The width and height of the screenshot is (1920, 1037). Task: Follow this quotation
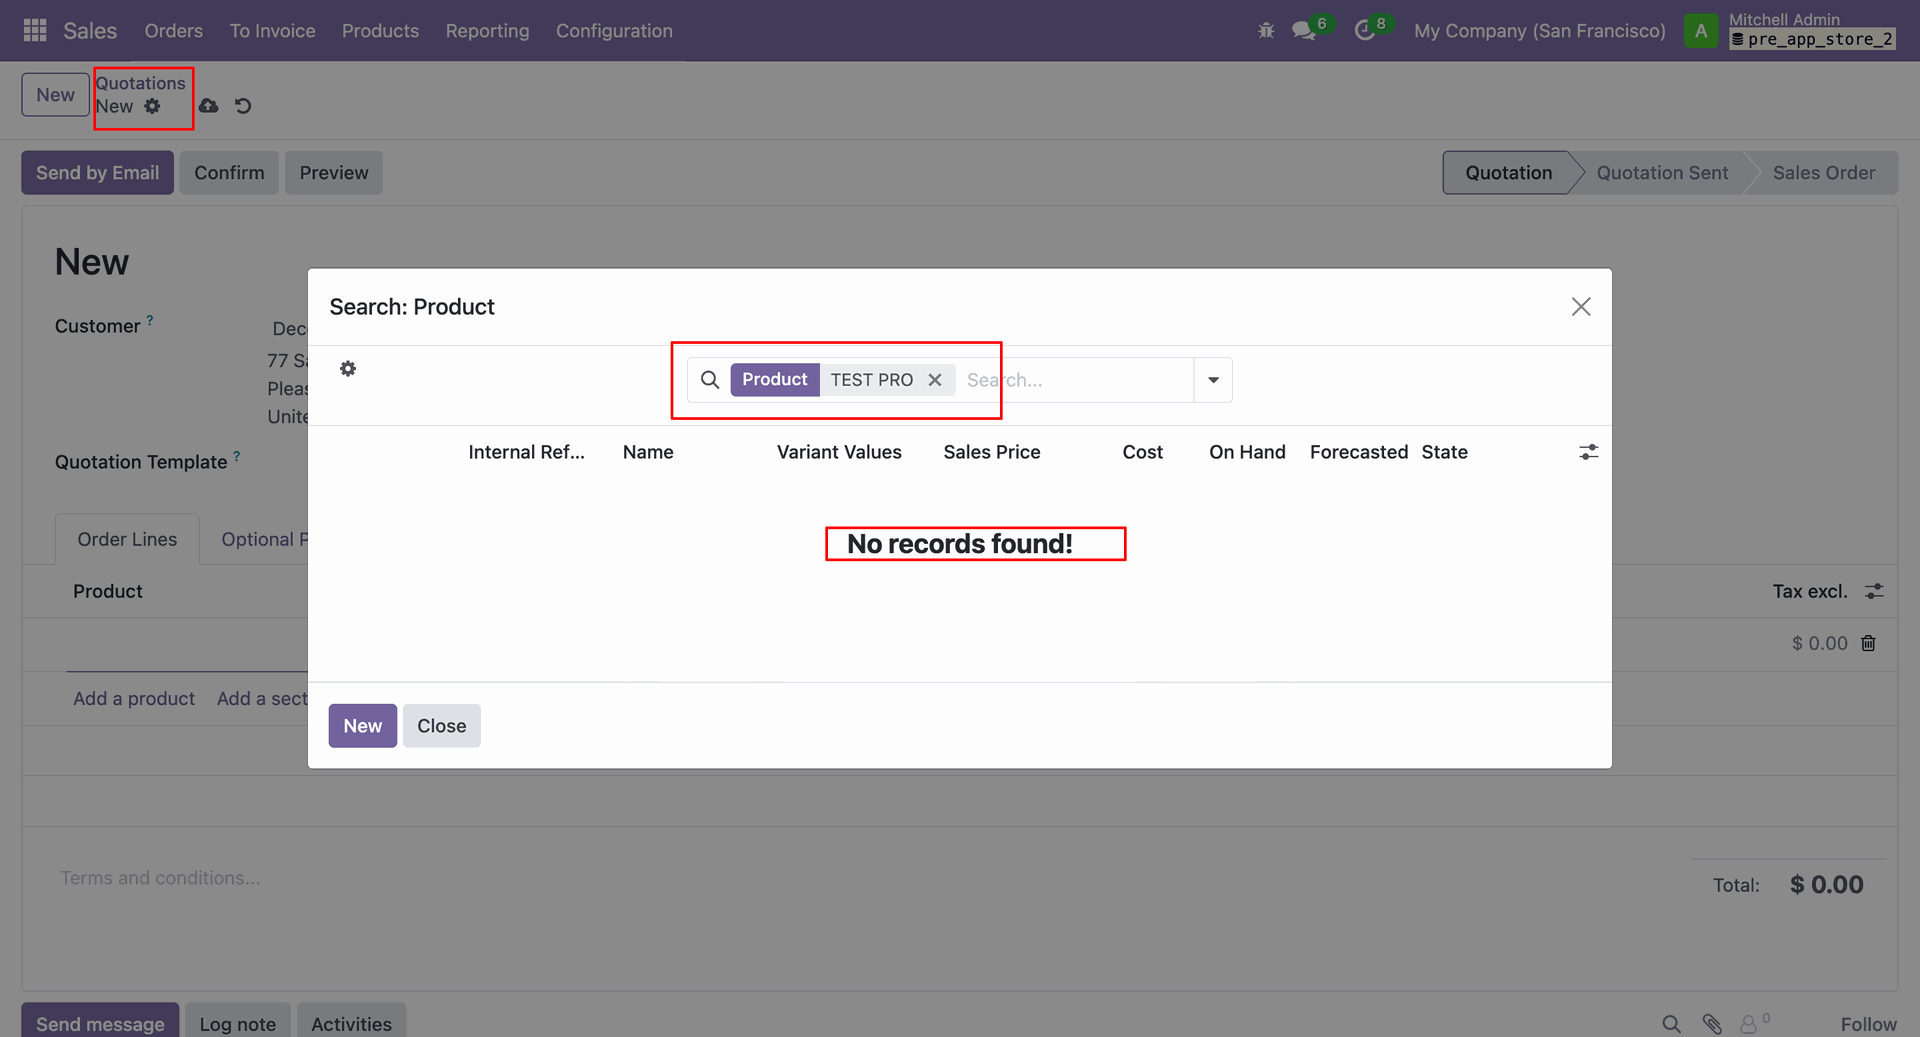point(1868,1024)
